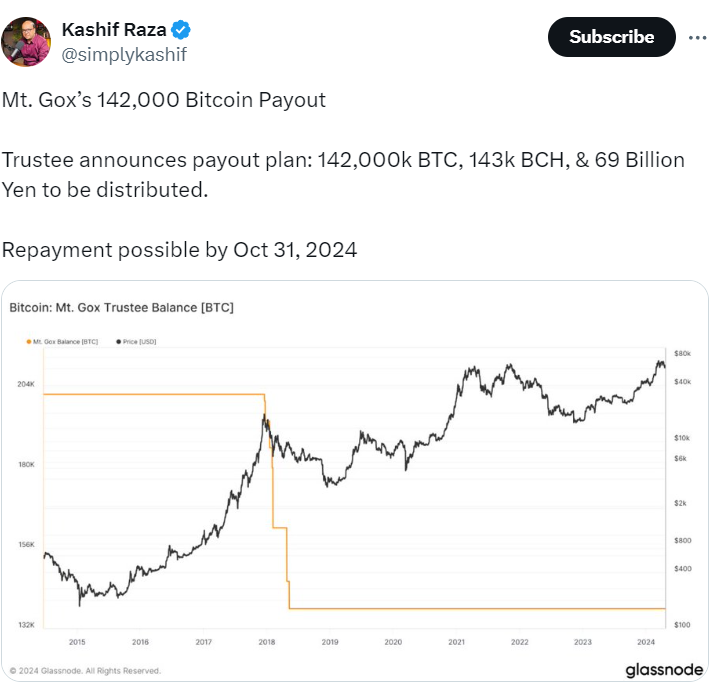Image resolution: width=728 pixels, height=694 pixels.
Task: Click the Glassnode copyright notice
Action: tap(85, 671)
